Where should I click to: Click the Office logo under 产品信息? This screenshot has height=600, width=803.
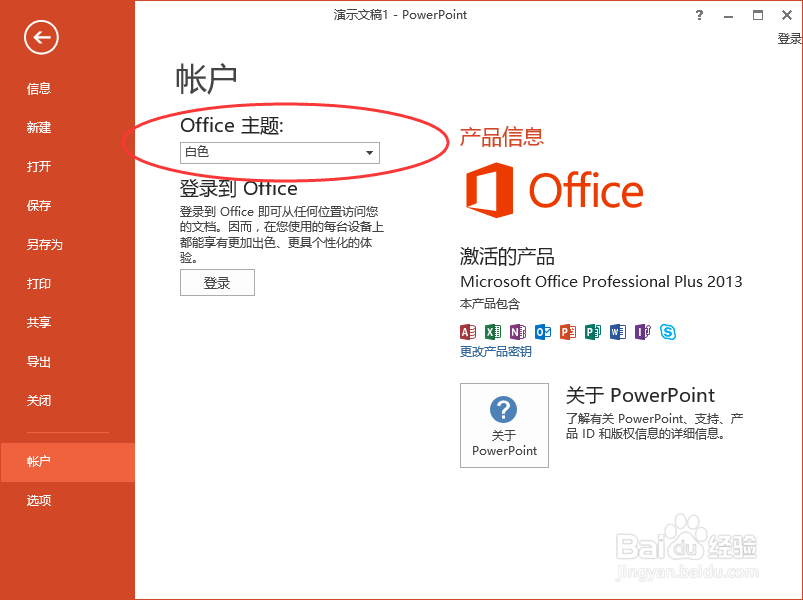coord(554,190)
